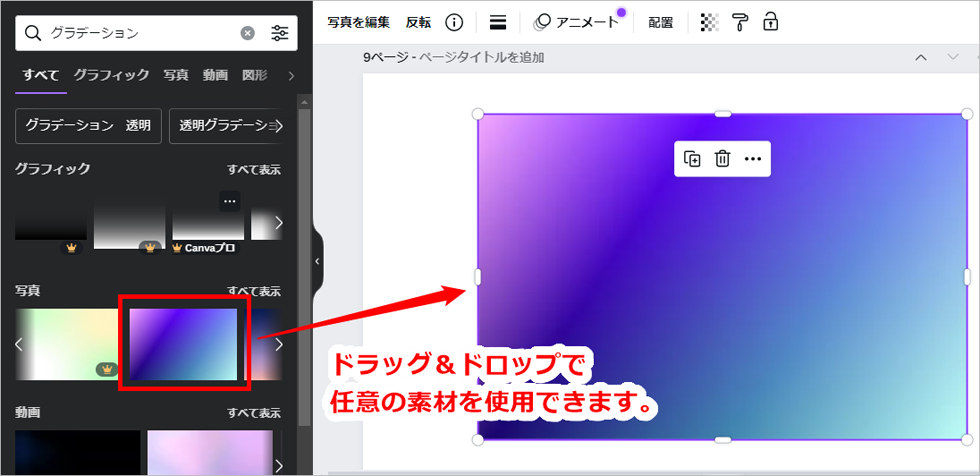Collapse the side panel with handle
This screenshot has height=476, width=980.
click(317, 260)
